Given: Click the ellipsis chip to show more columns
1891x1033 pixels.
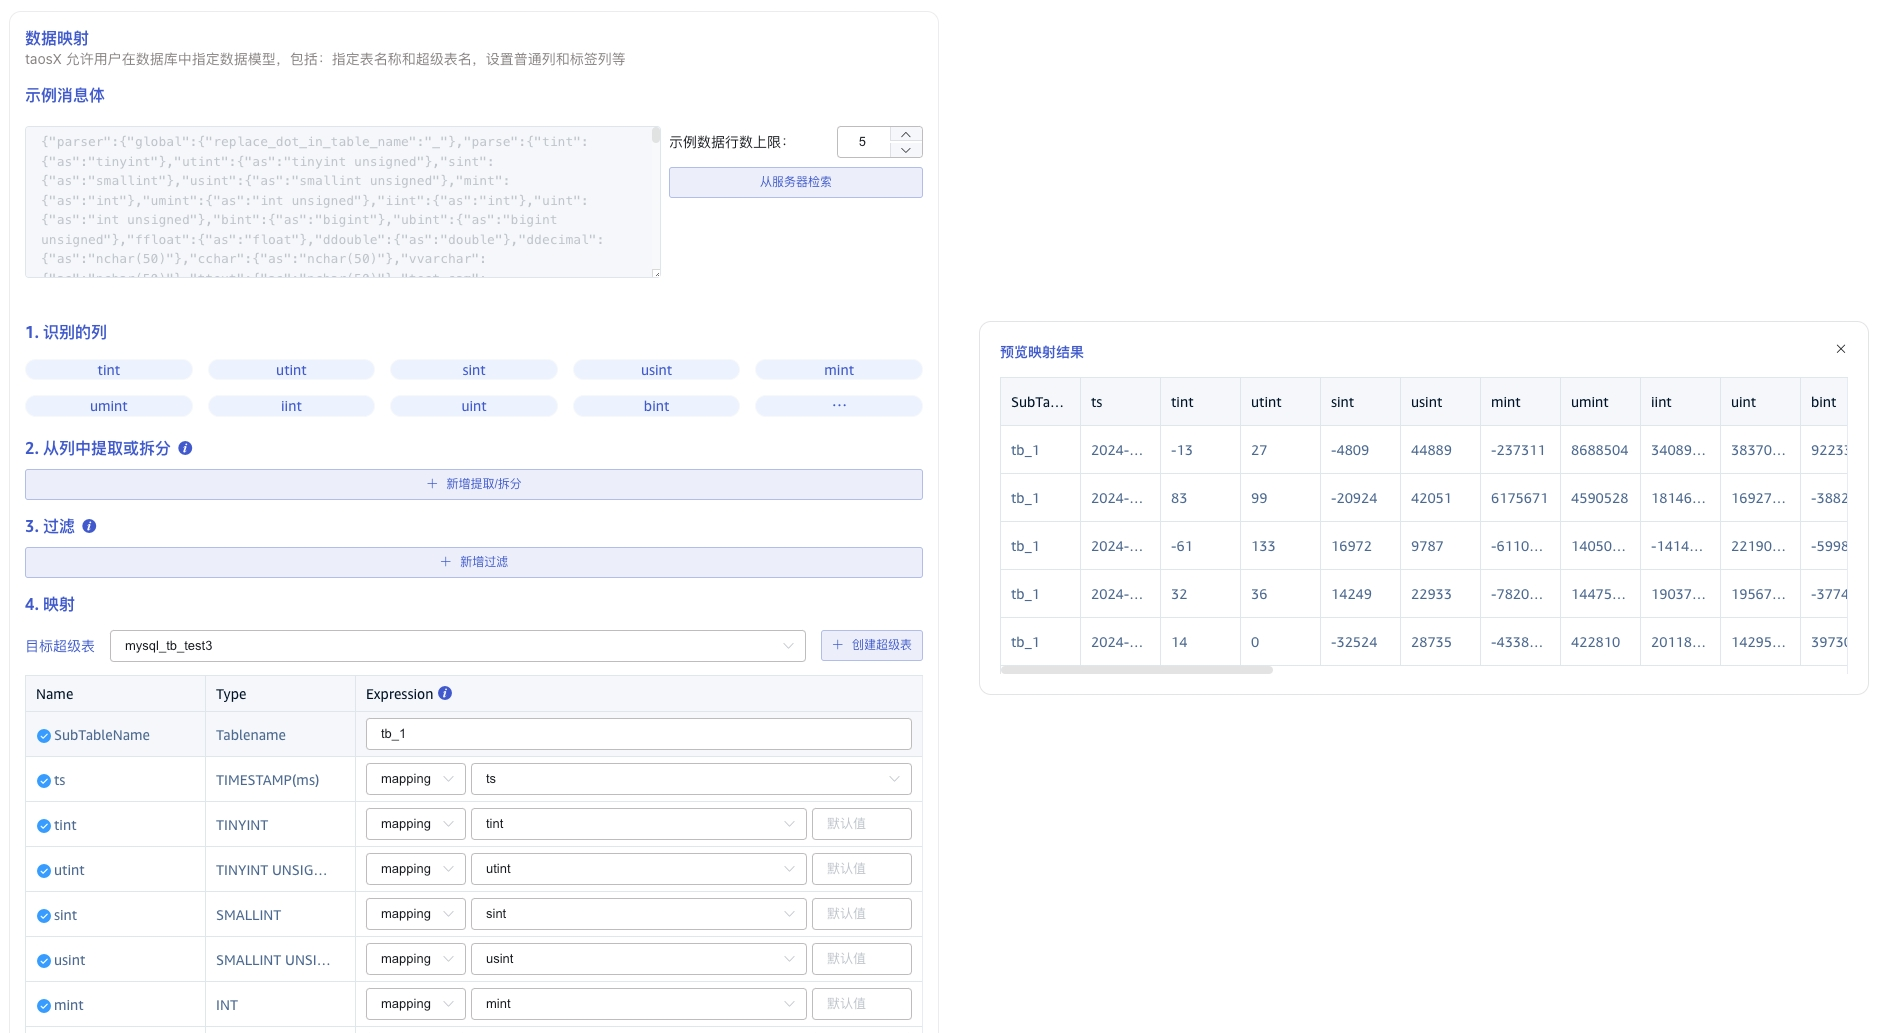Looking at the screenshot, I should pyautogui.click(x=838, y=406).
